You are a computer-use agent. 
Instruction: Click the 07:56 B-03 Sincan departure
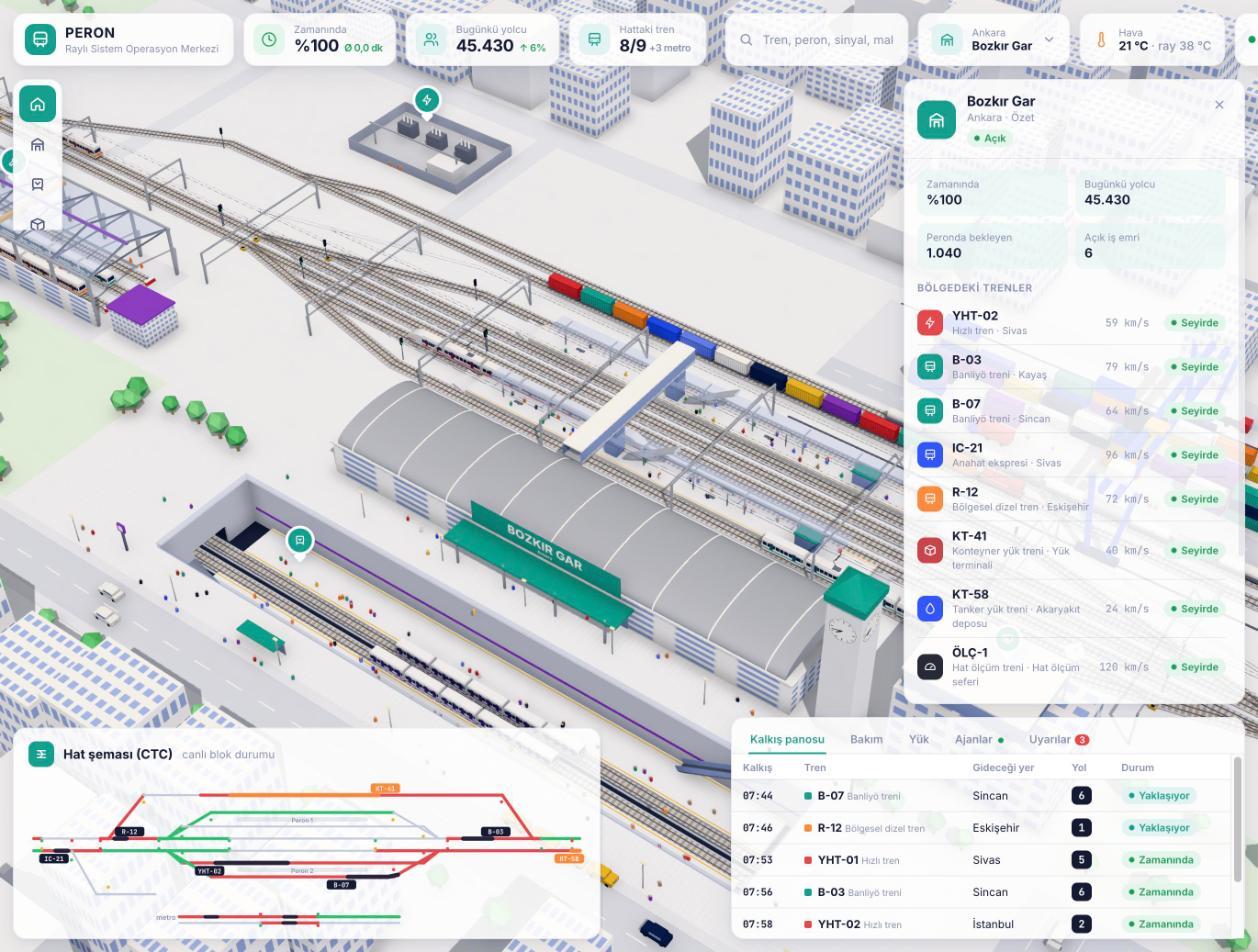(x=983, y=892)
